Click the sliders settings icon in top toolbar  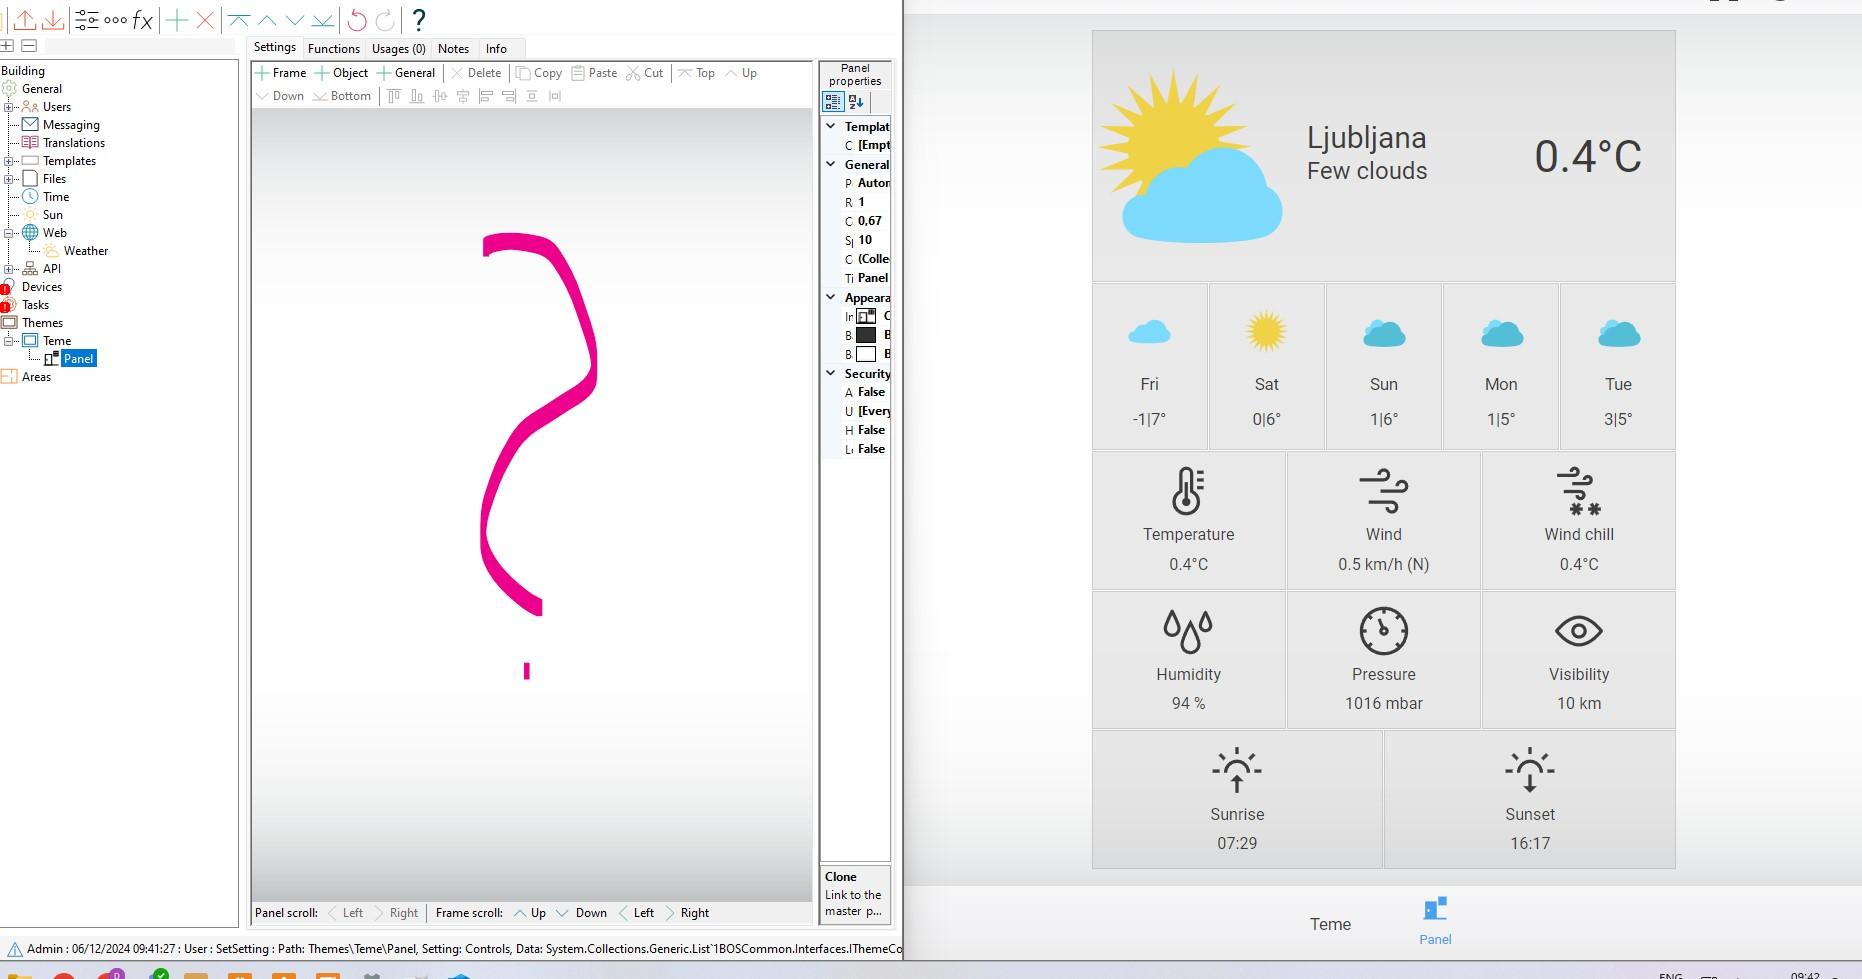click(x=87, y=20)
